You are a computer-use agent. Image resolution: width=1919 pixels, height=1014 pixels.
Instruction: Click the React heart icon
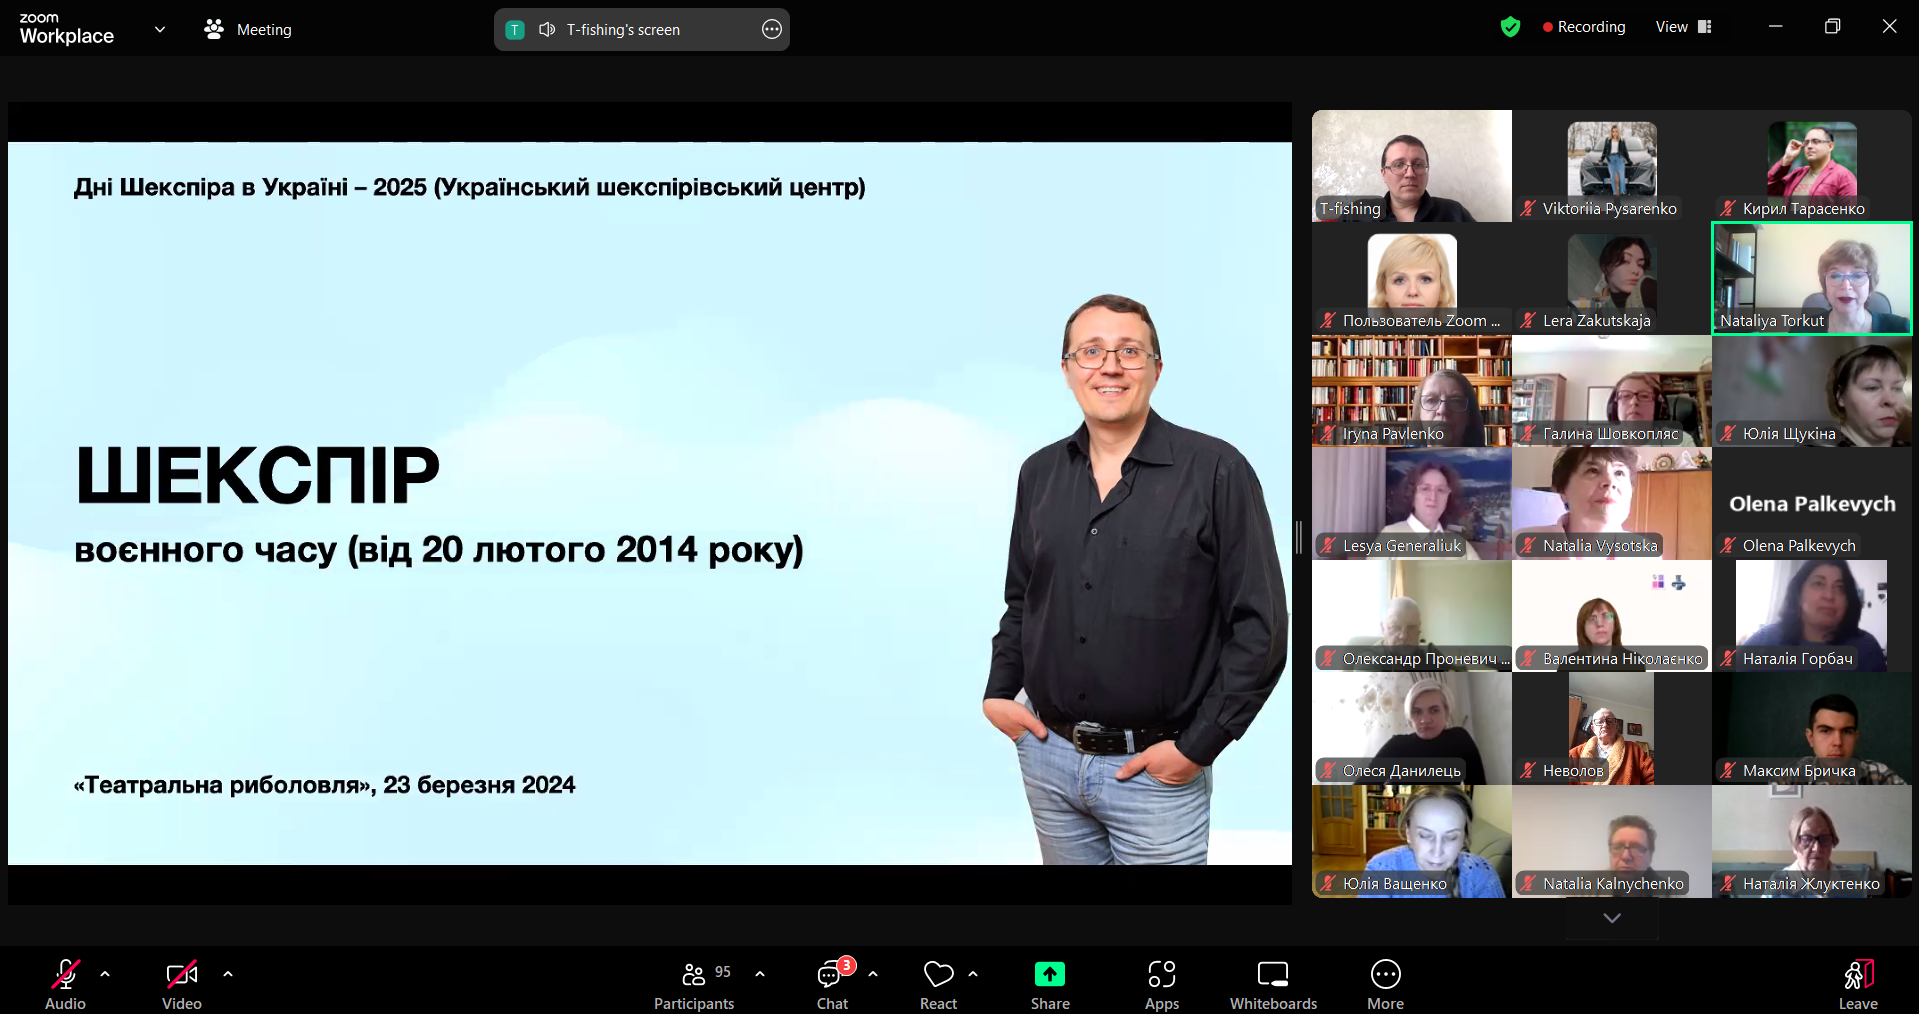pos(938,984)
